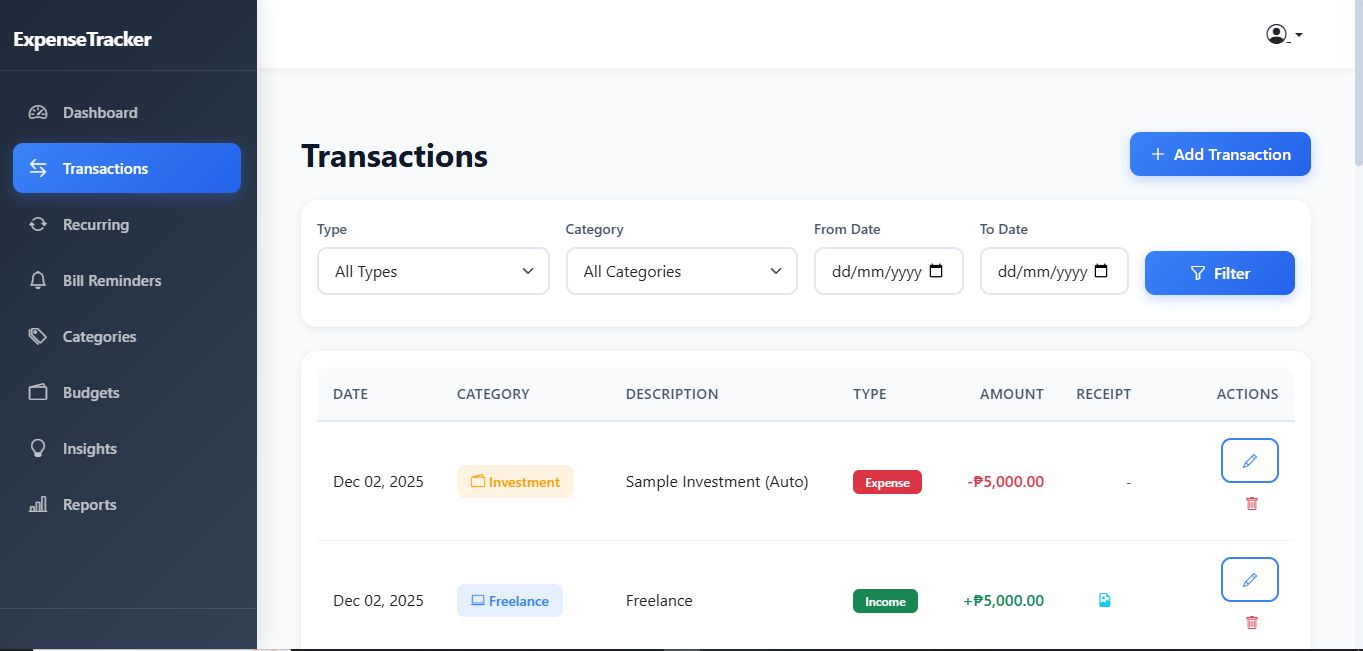Click the ExpenseTracker logo link
Screen dimensions: 1363x651
82,40
